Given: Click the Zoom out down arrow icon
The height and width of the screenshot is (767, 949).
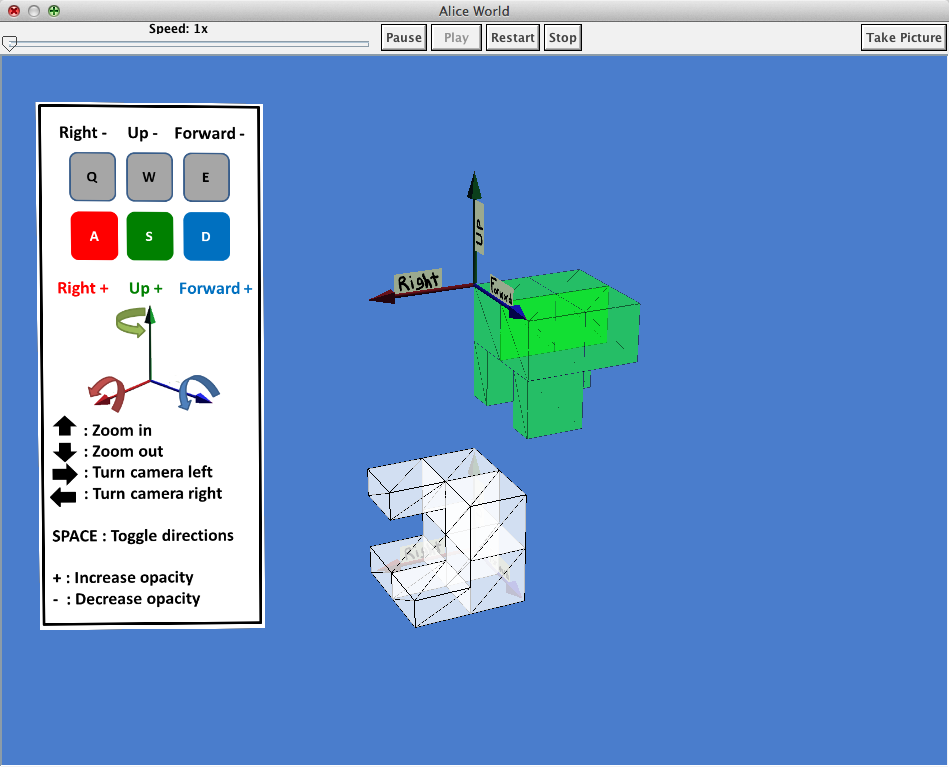Looking at the screenshot, I should point(65,451).
